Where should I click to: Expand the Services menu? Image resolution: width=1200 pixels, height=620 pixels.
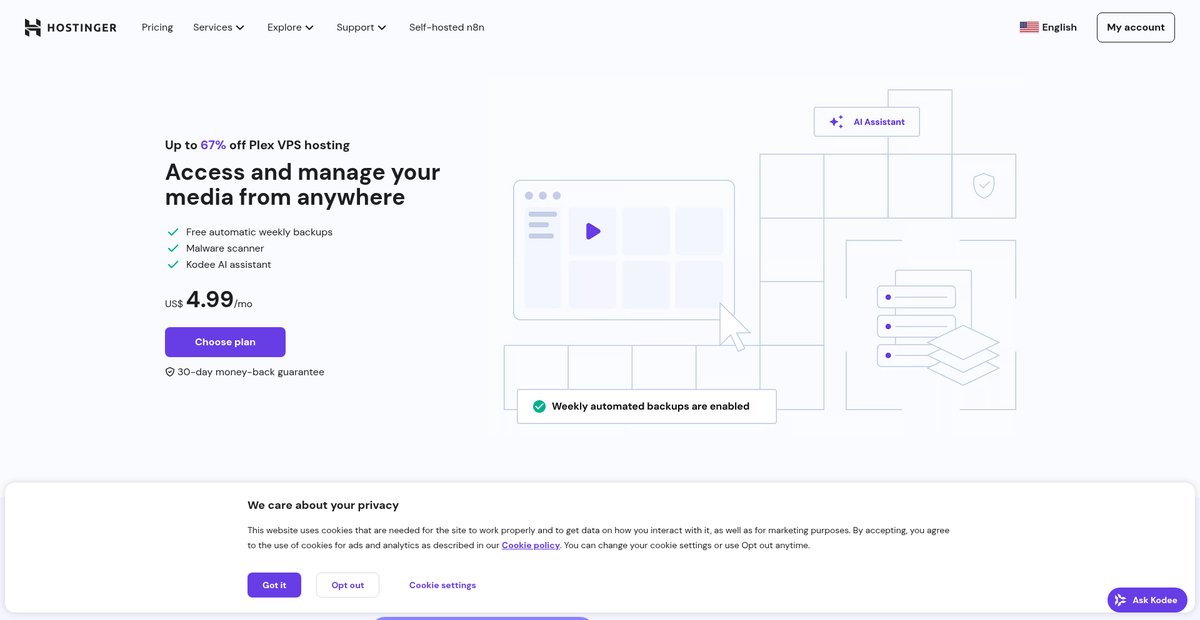(218, 27)
